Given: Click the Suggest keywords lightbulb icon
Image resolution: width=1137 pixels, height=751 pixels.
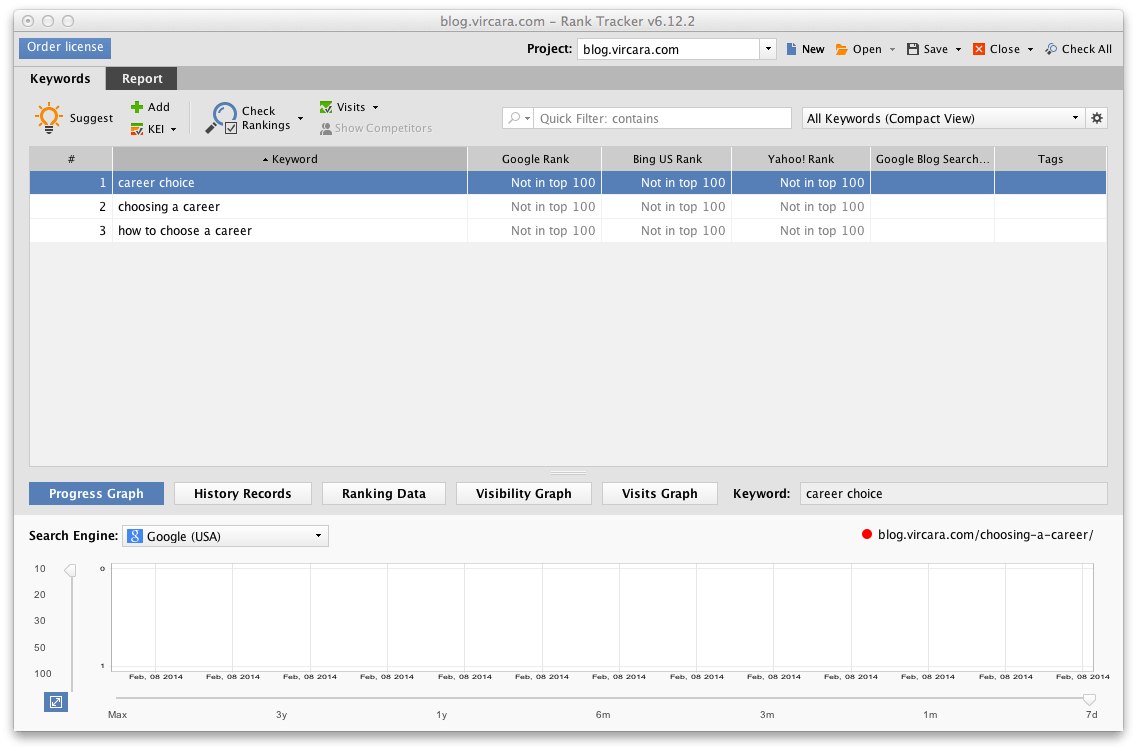Looking at the screenshot, I should point(49,117).
